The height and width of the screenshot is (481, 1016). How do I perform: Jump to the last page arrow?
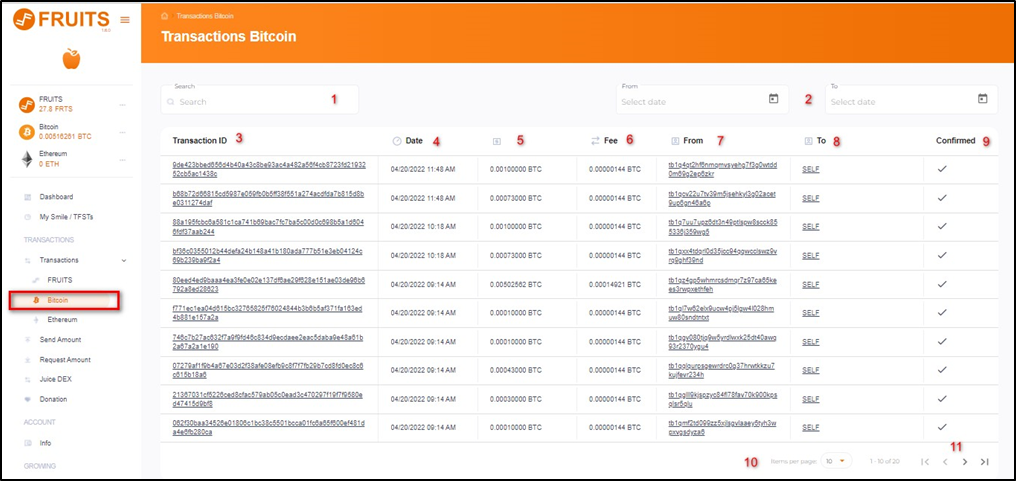coord(985,461)
